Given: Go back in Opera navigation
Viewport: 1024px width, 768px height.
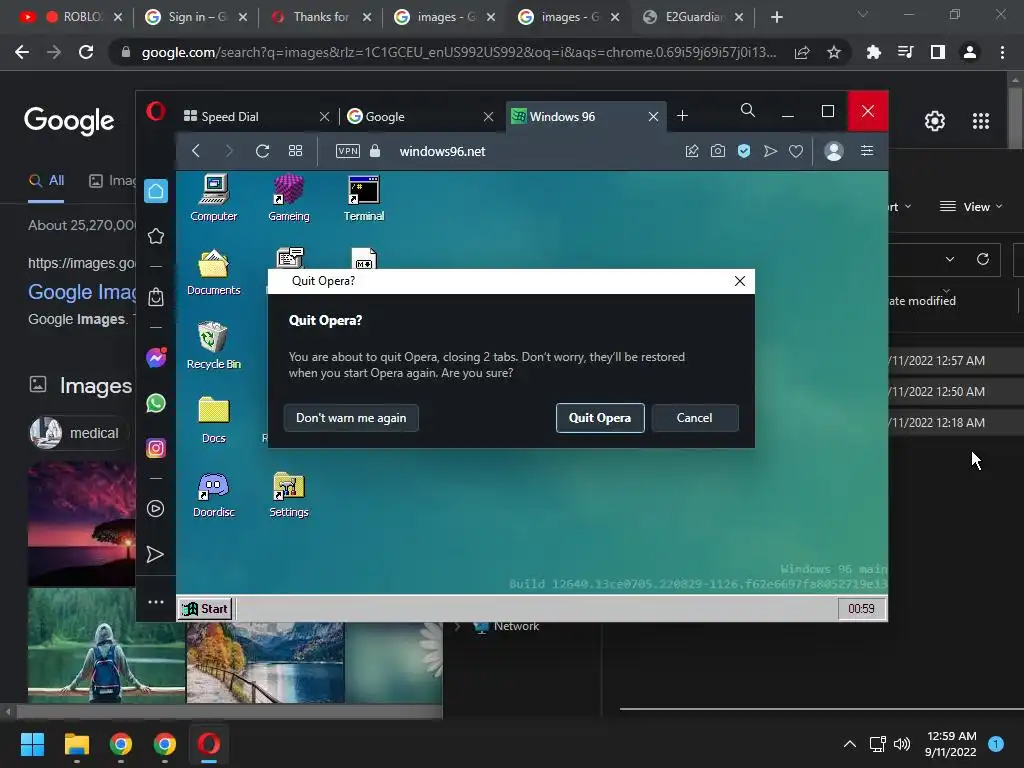Looking at the screenshot, I should [196, 151].
